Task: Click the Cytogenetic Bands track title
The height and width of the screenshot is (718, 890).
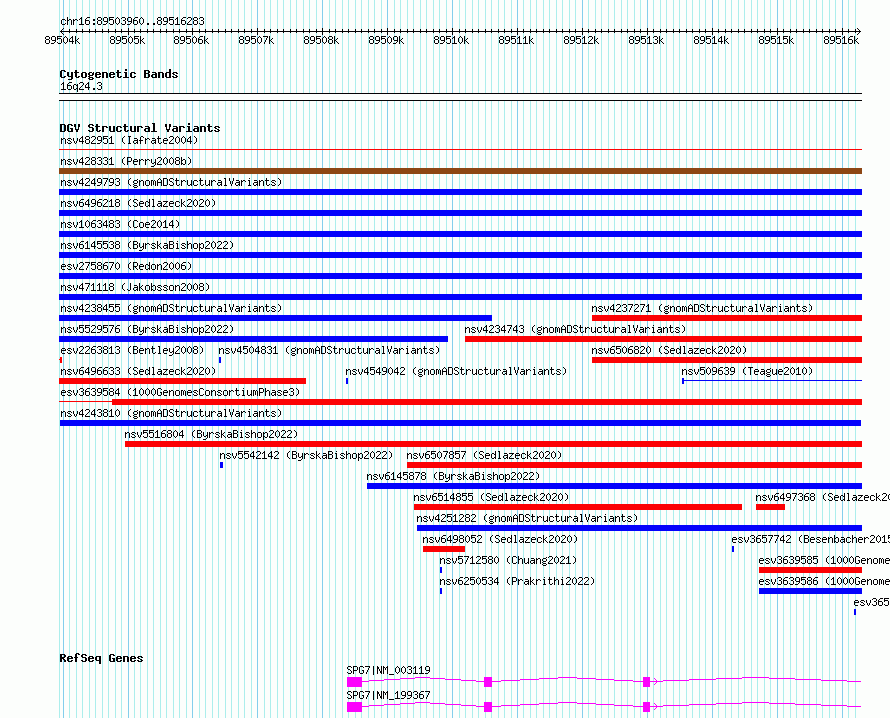Action: point(119,74)
